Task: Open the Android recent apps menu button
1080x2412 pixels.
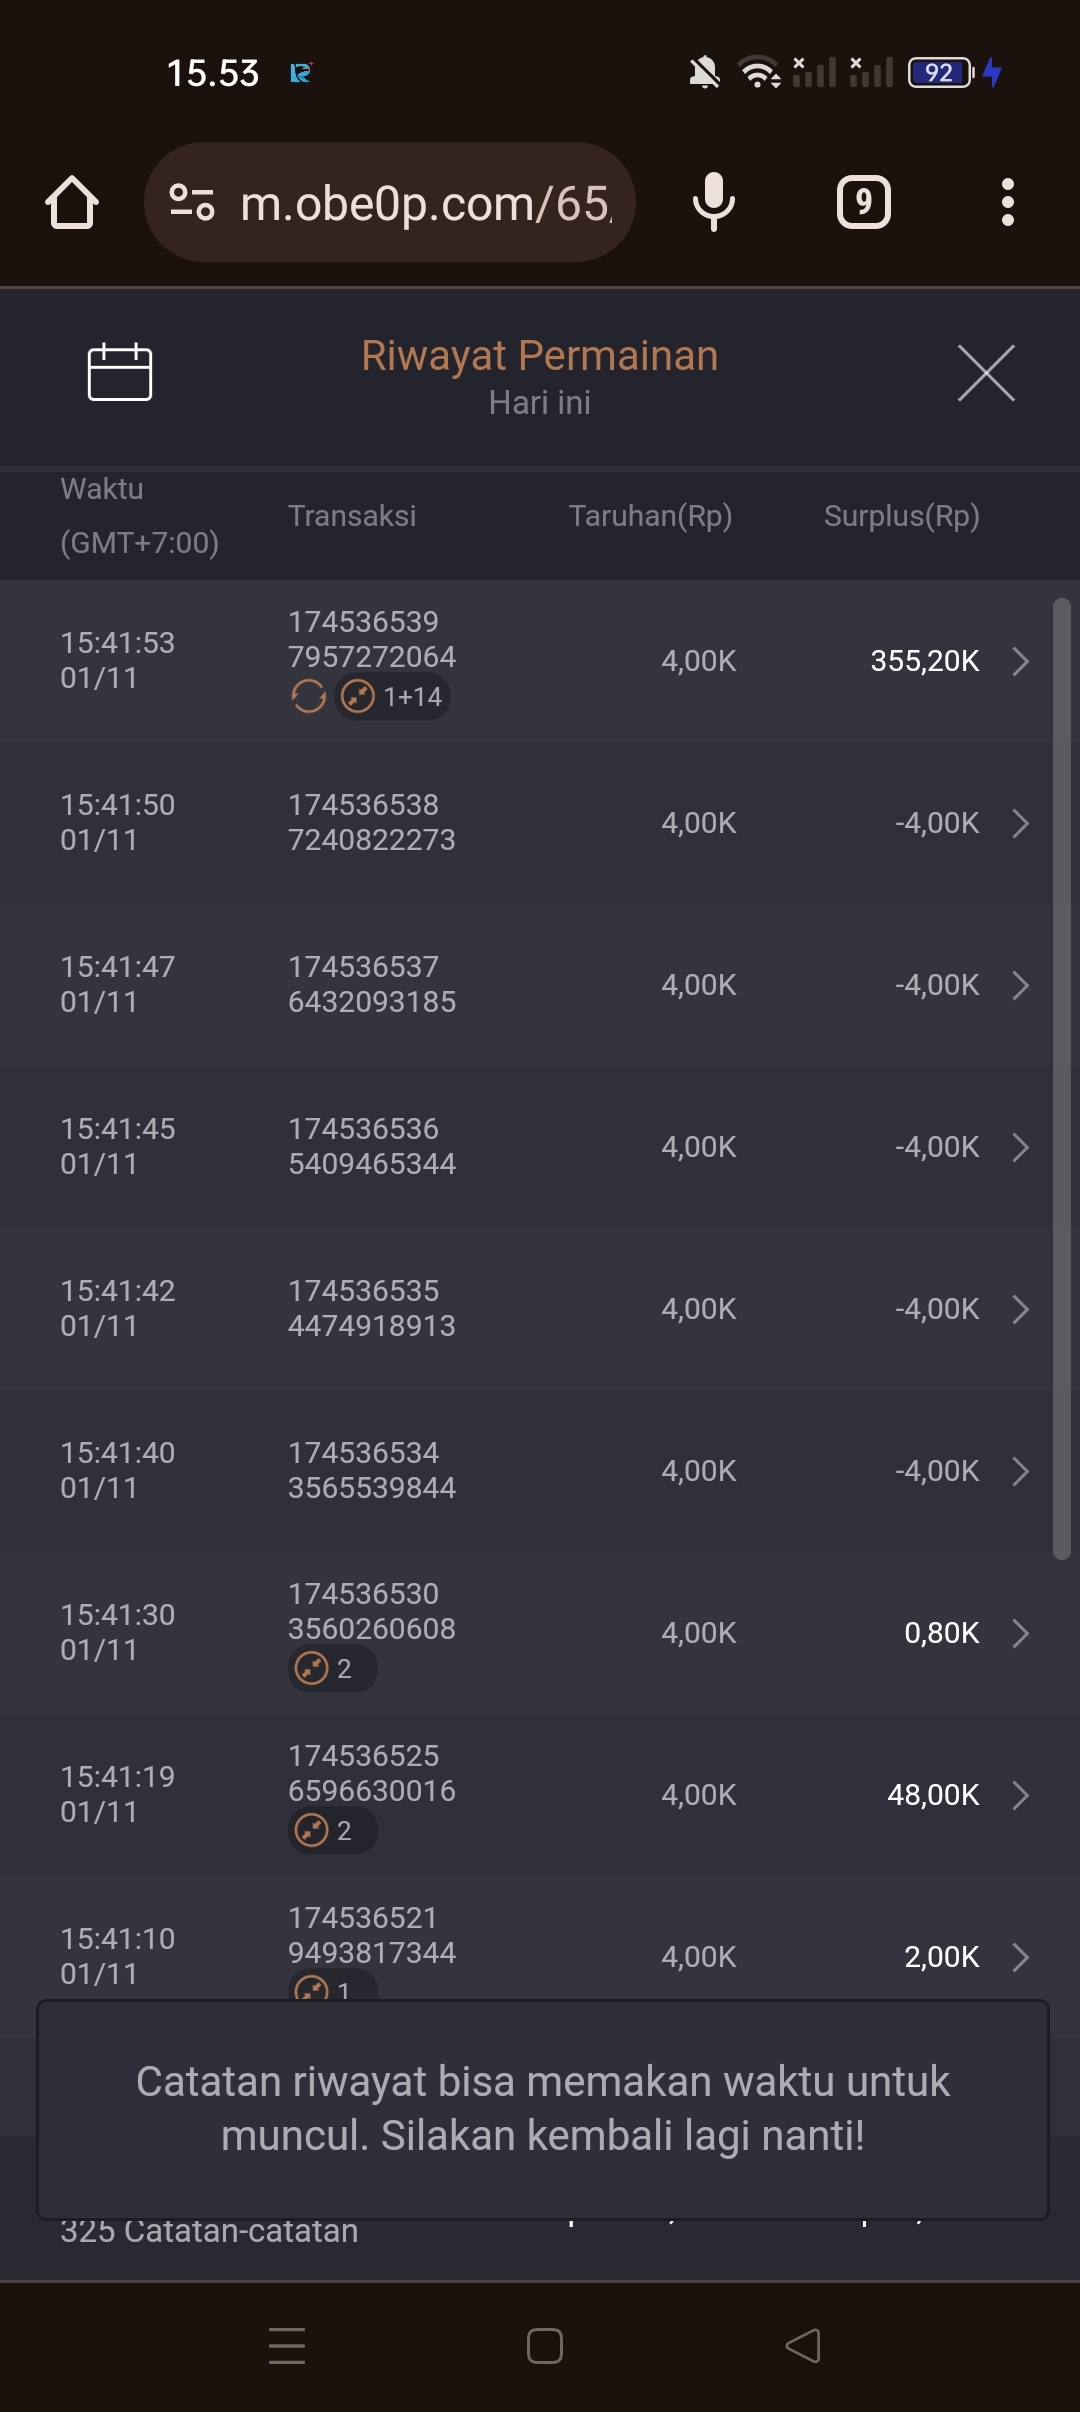Action: click(x=287, y=2346)
